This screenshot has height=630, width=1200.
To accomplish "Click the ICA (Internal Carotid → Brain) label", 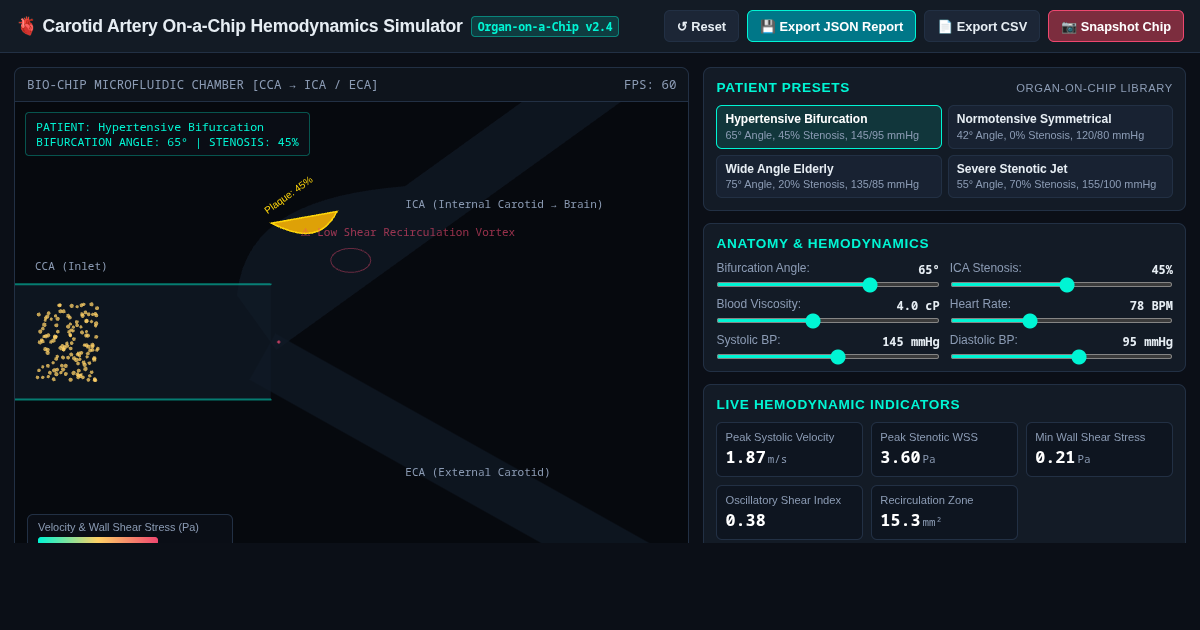I will pos(504,204).
